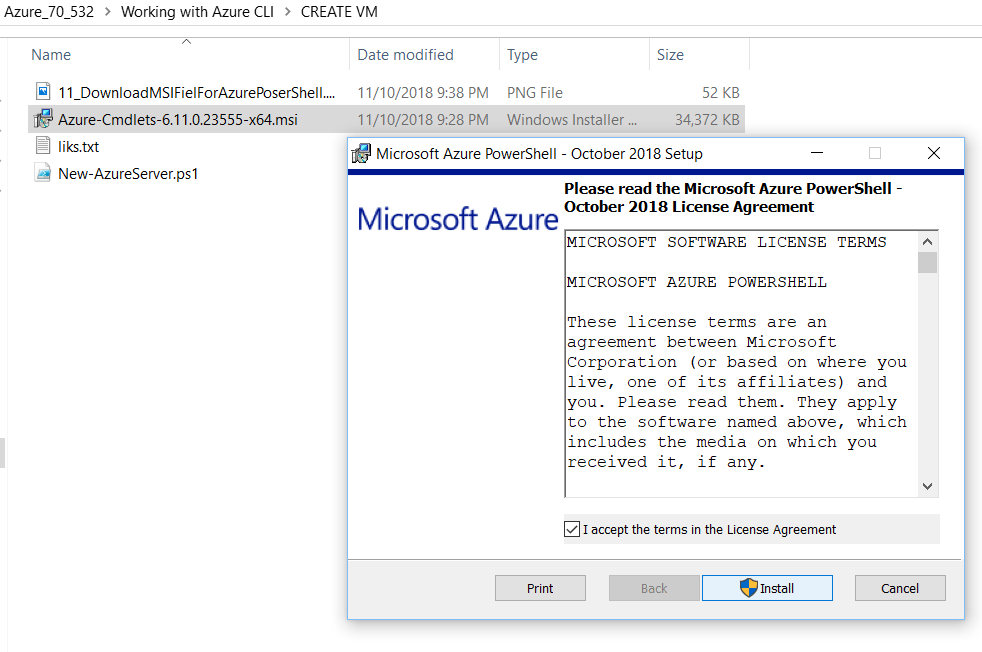
Task: Click the Windows Installer icon beside Azure-Cmdlets MSI file
Action: [44, 119]
